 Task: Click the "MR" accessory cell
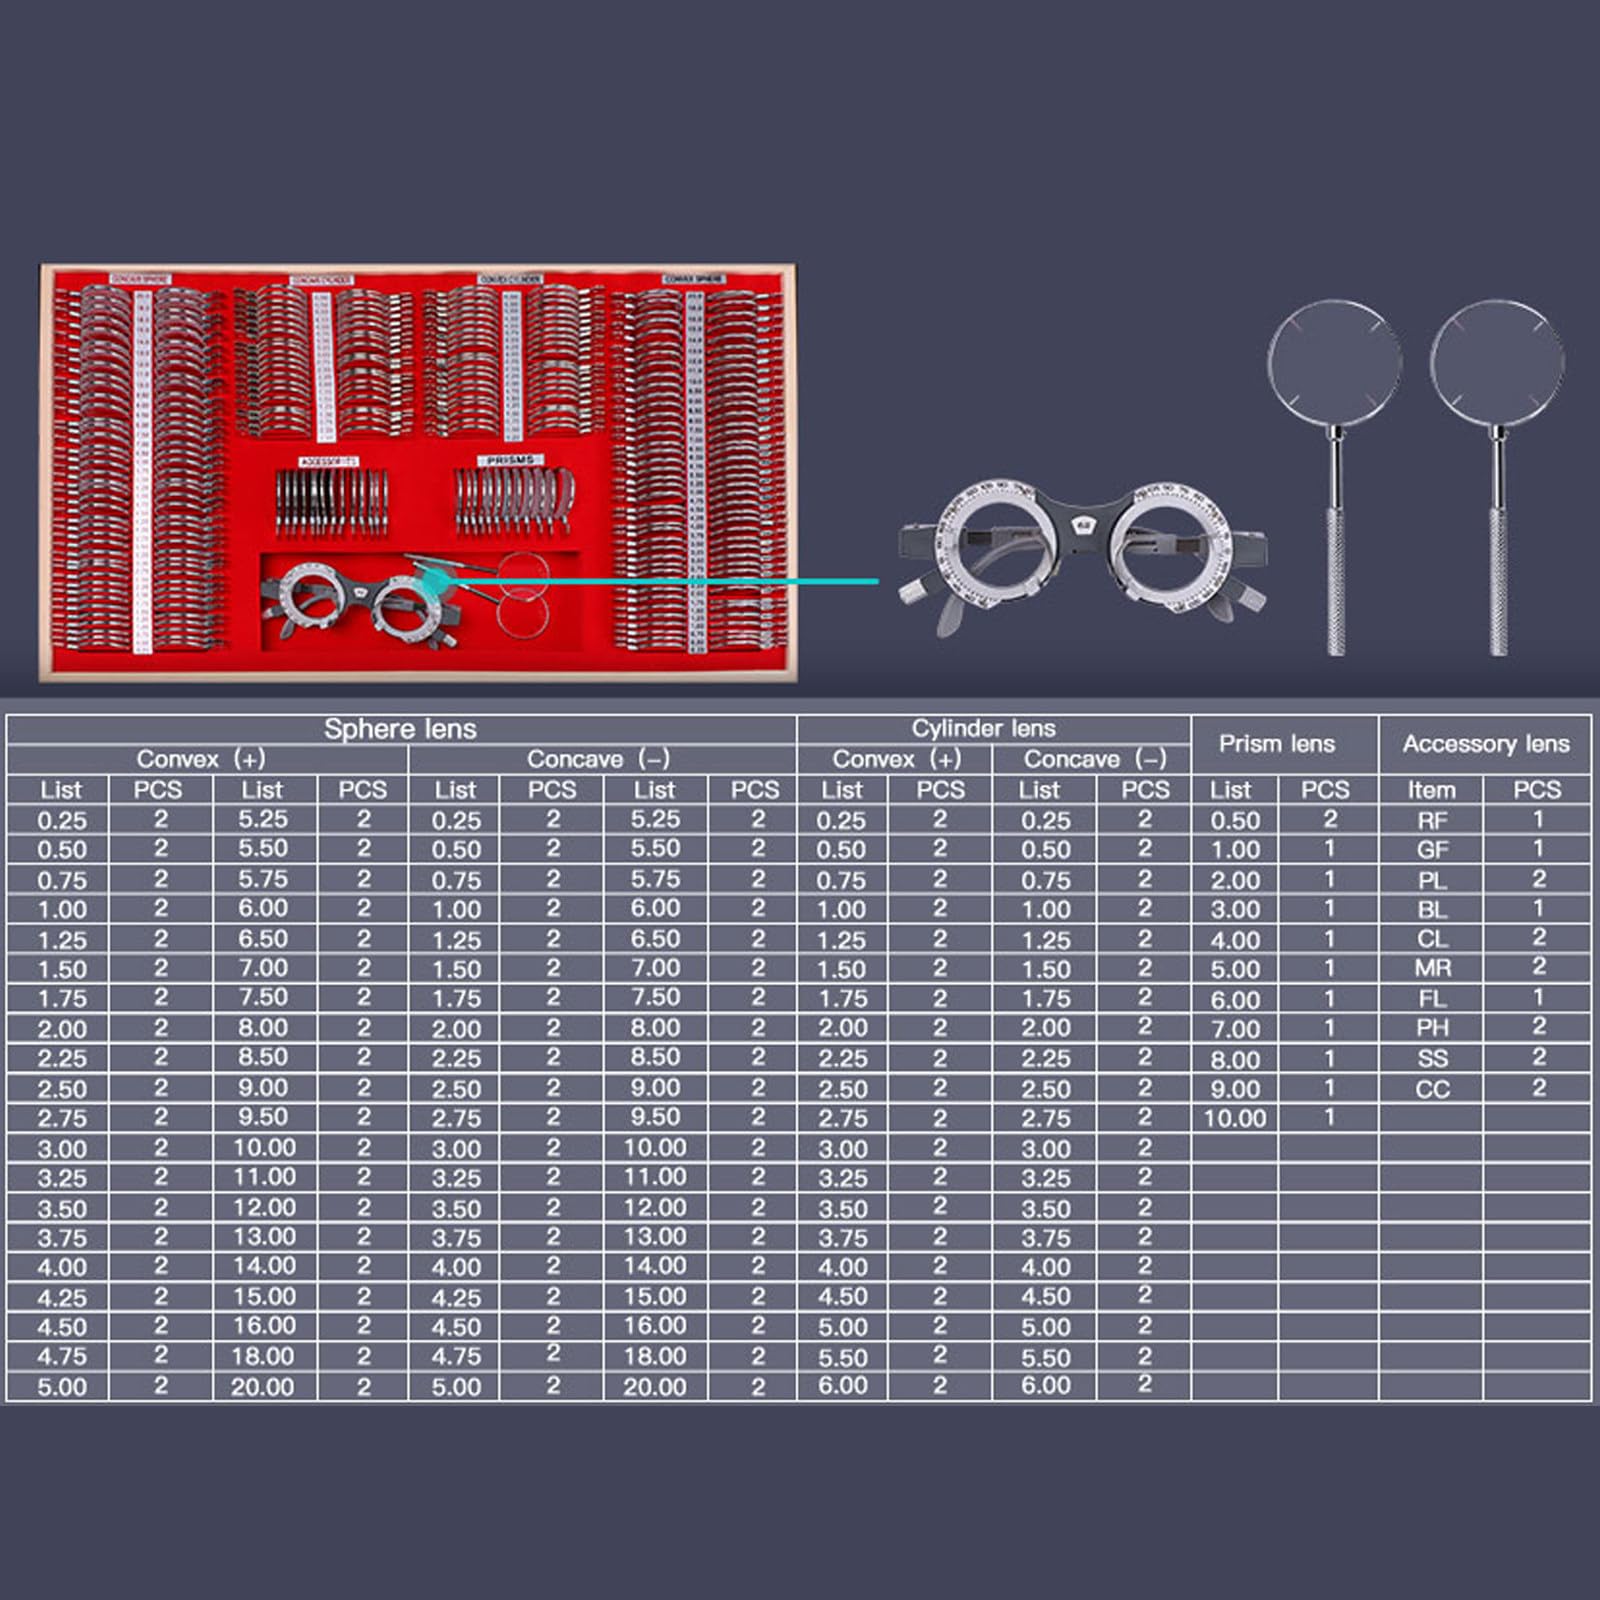1432,969
